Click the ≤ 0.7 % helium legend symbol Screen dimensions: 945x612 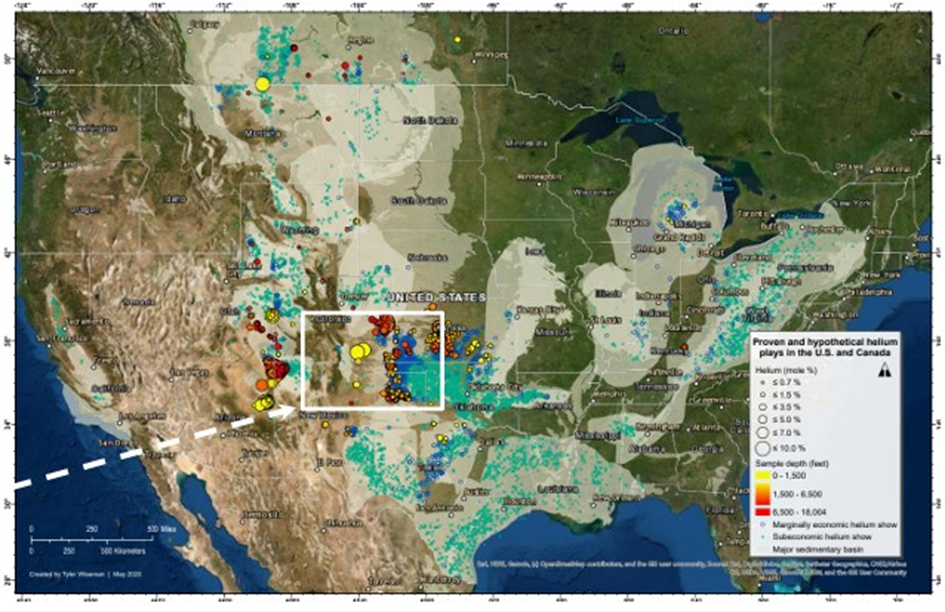(x=763, y=384)
